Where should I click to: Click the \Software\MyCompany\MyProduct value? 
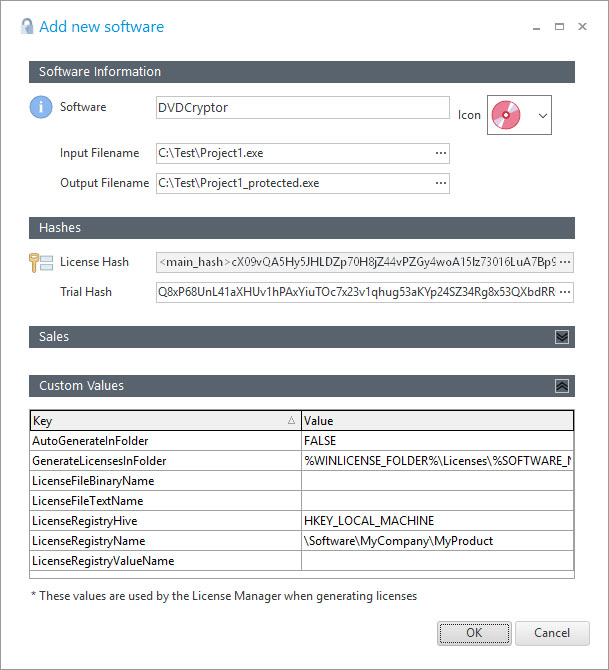pyautogui.click(x=437, y=541)
